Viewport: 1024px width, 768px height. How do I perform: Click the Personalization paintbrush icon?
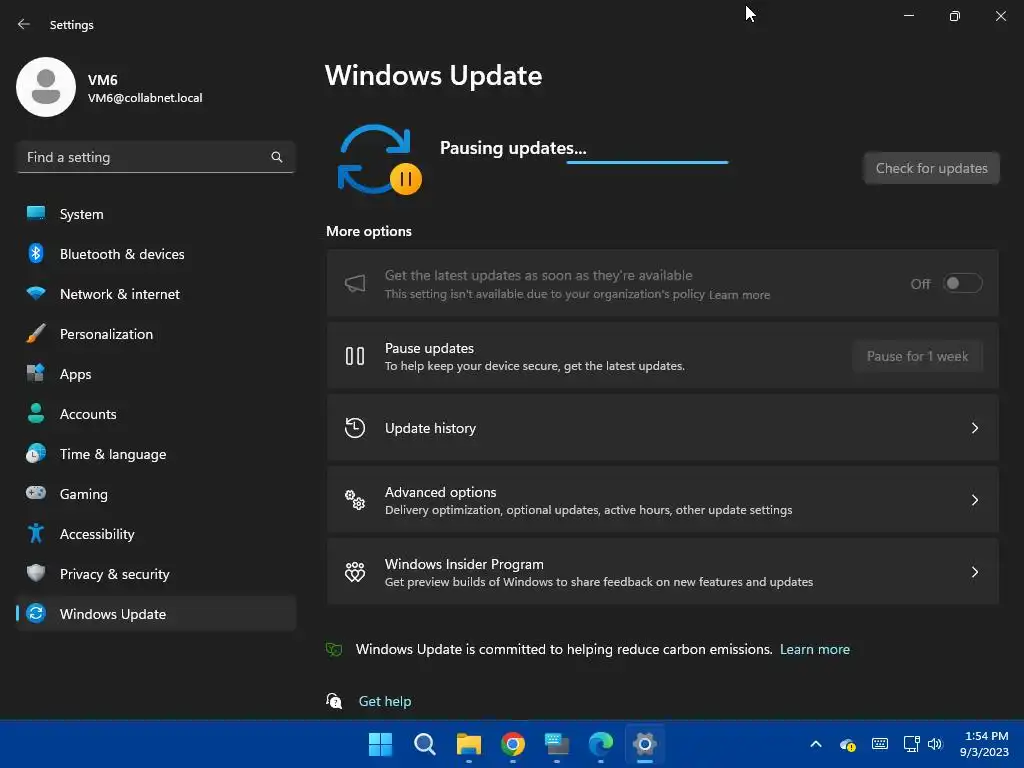coord(36,333)
